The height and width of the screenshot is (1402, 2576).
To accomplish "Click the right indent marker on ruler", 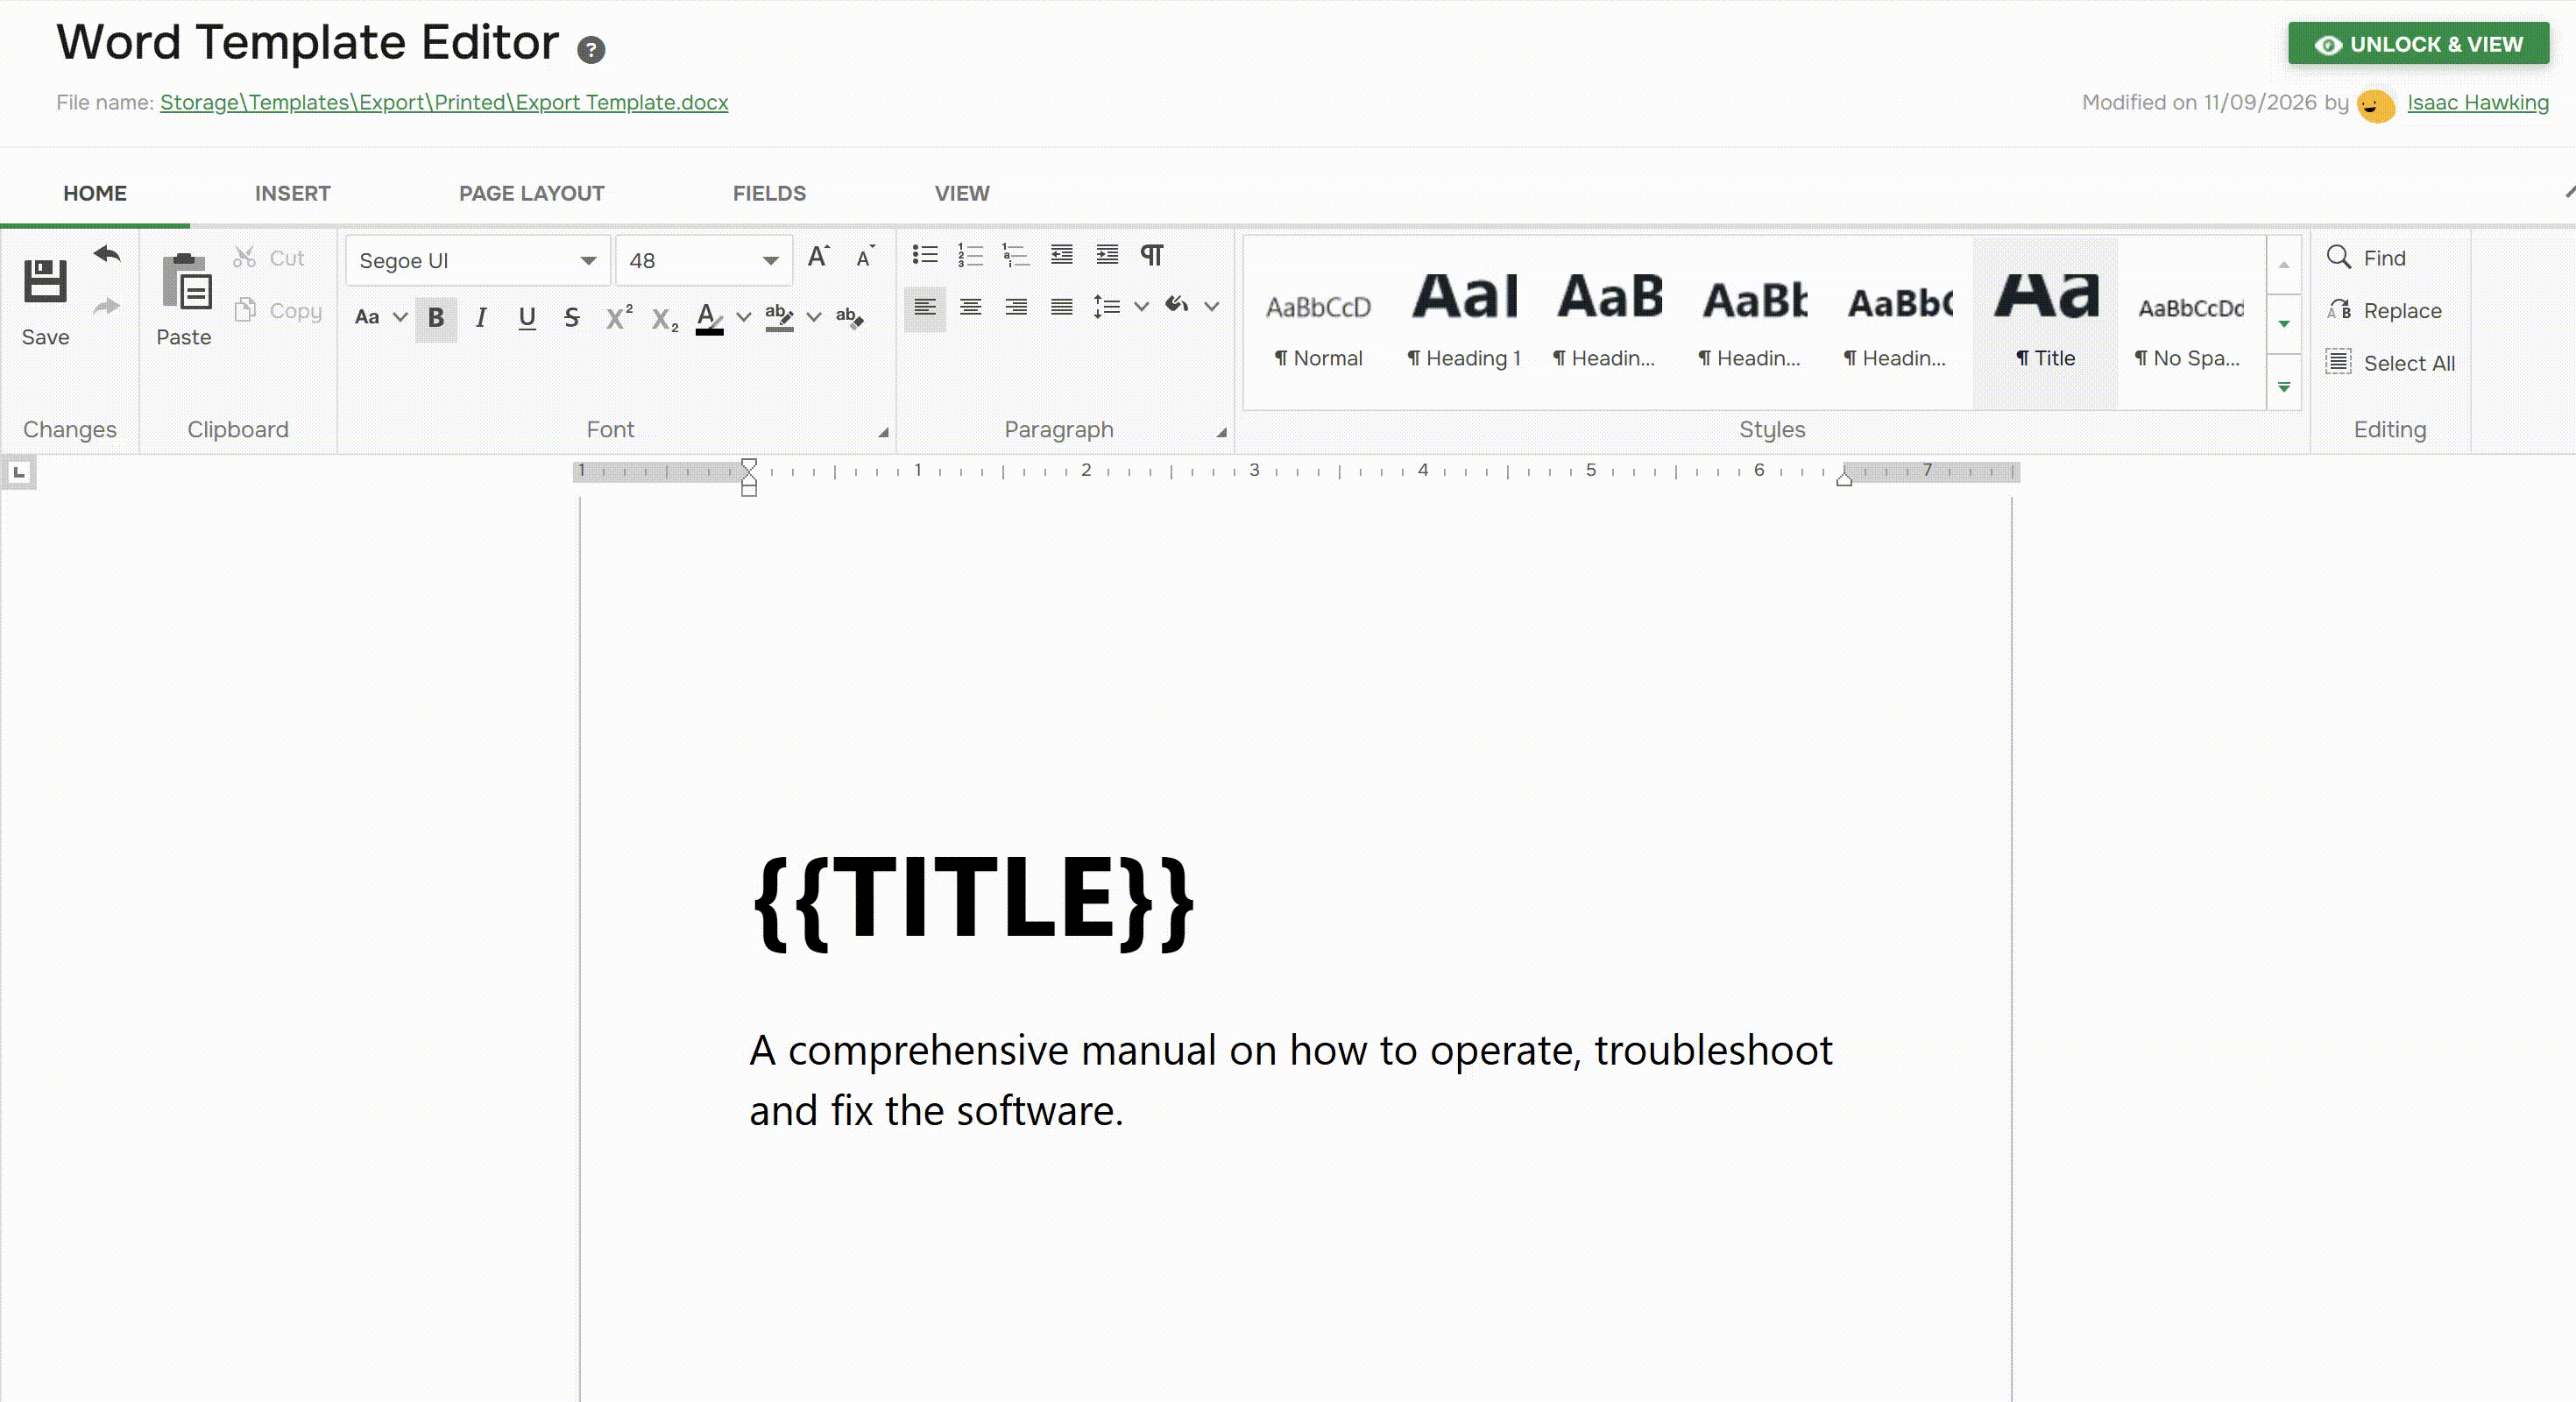I will [x=1844, y=479].
